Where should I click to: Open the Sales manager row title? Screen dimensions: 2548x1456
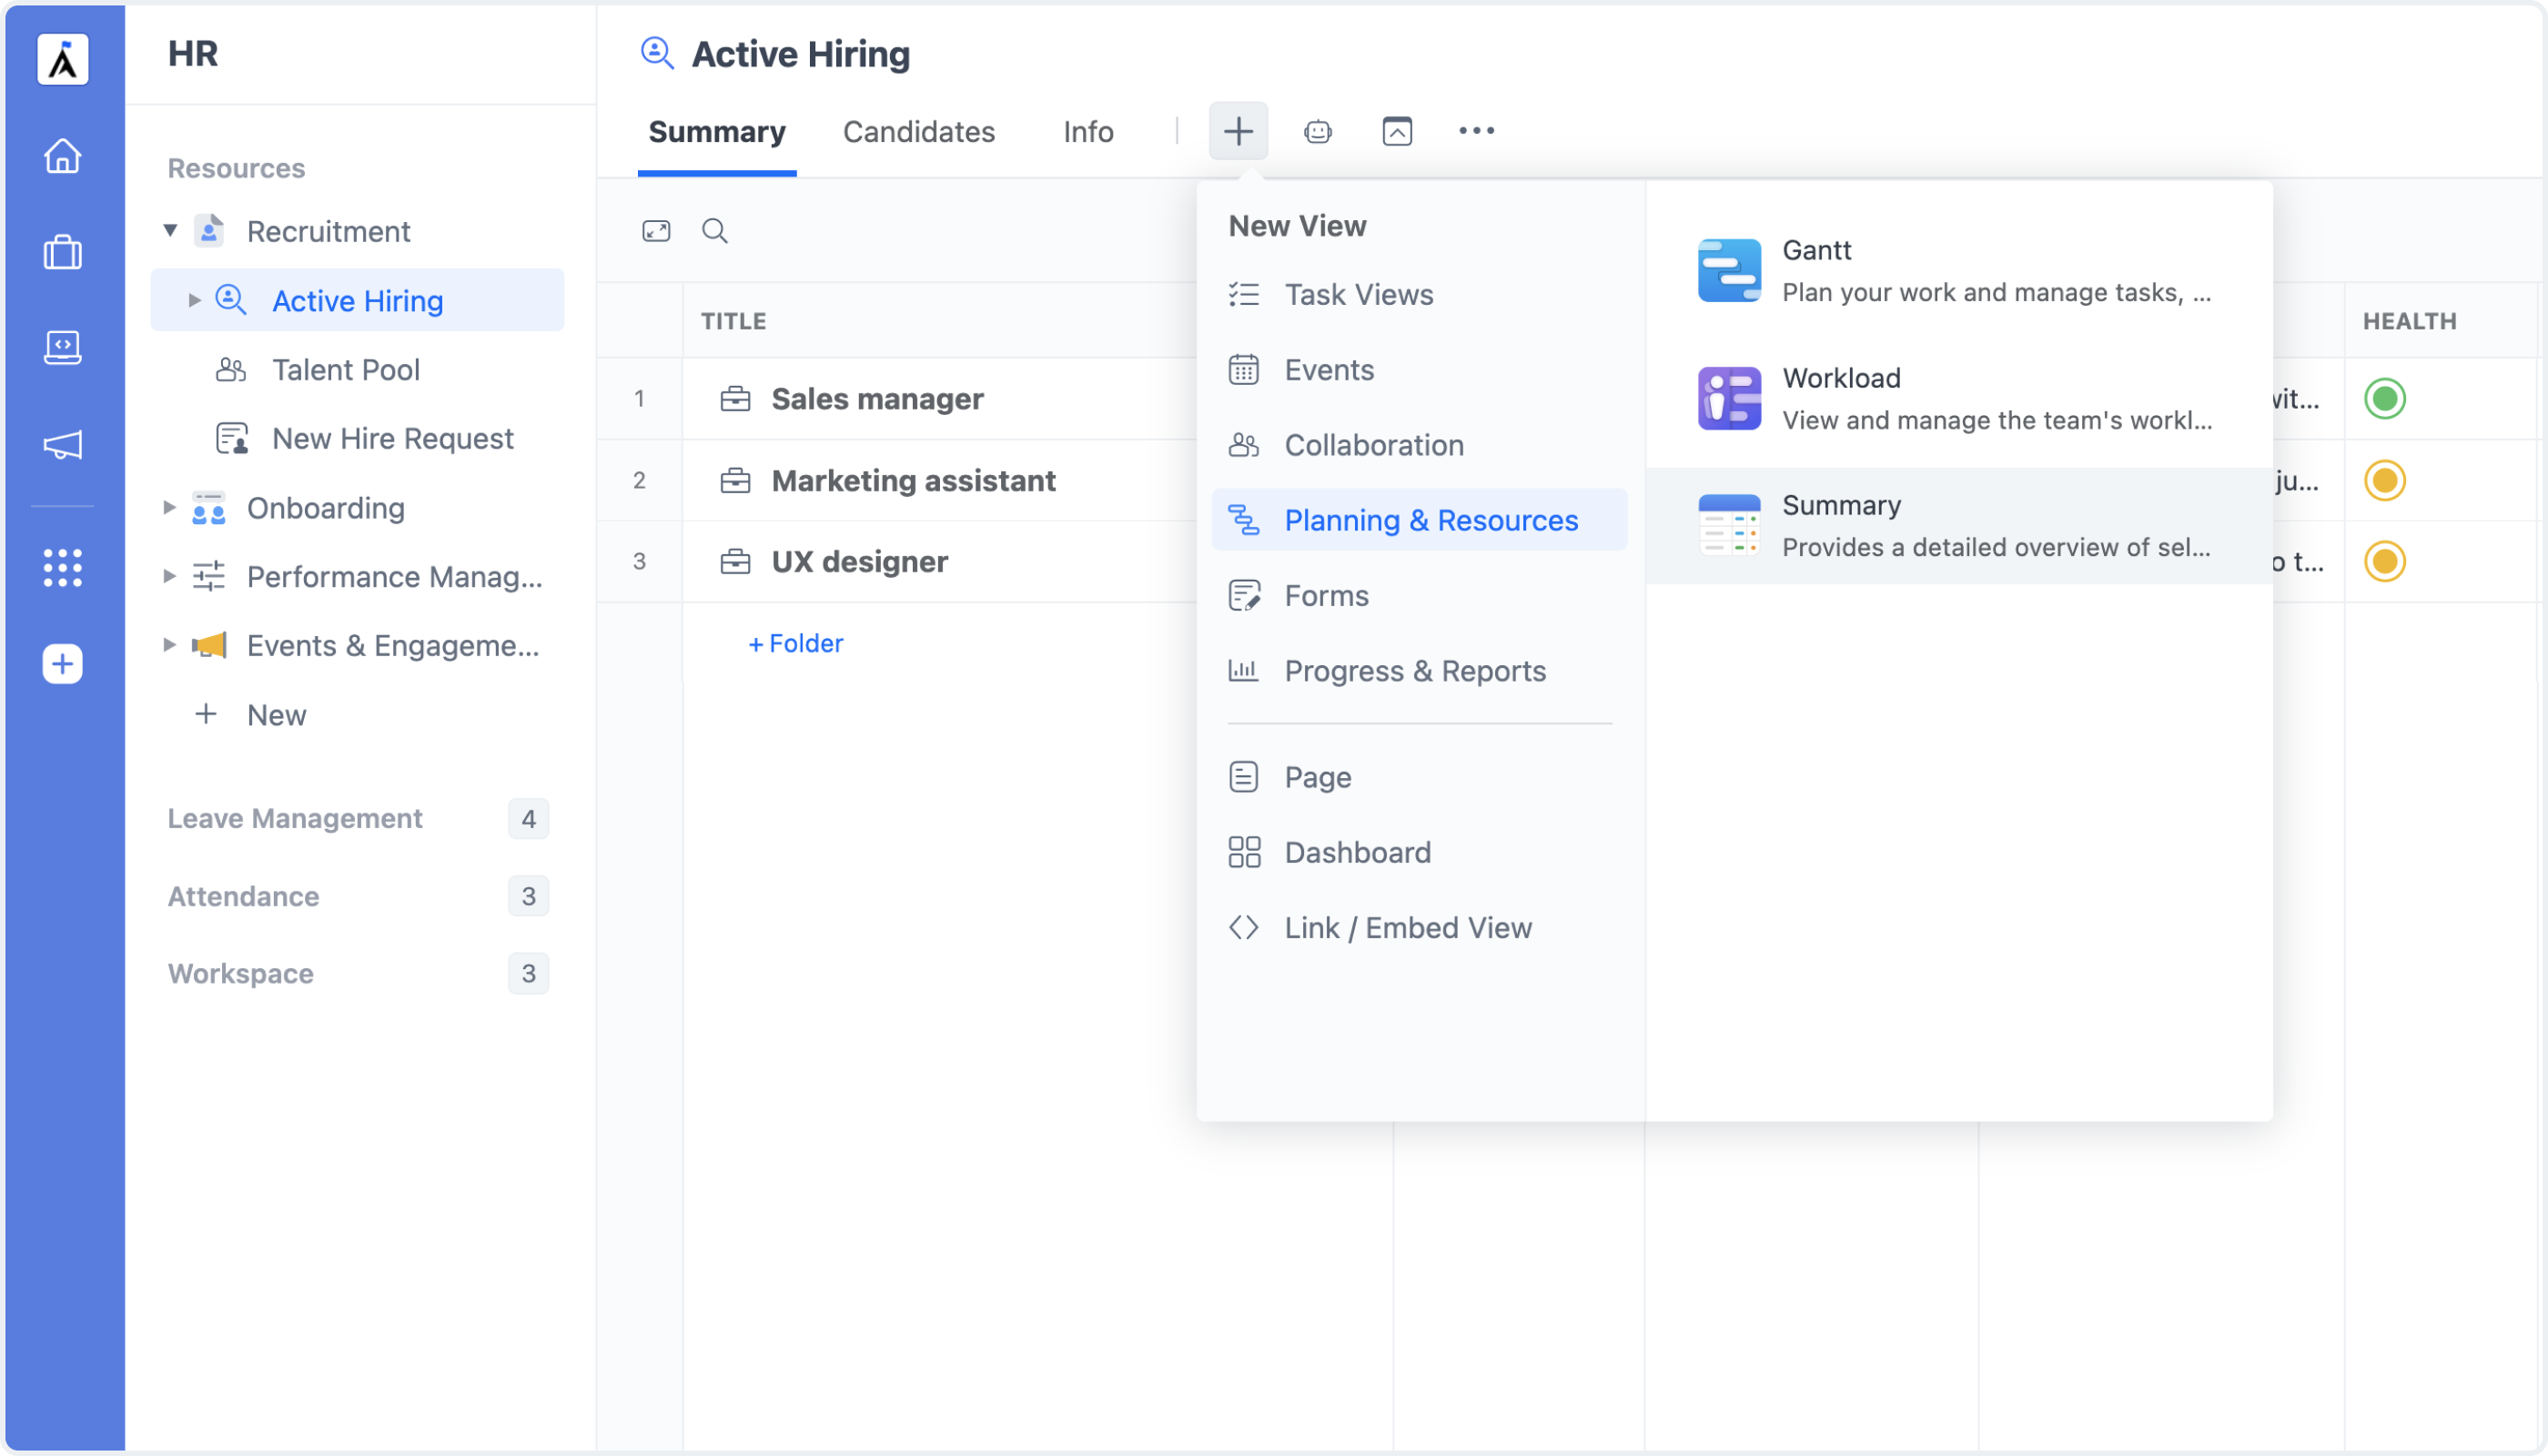[x=877, y=399]
